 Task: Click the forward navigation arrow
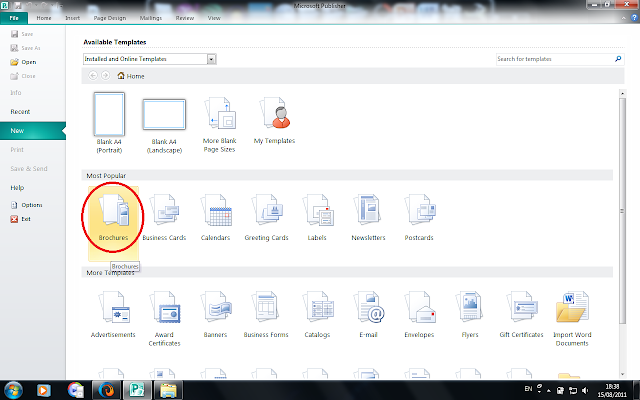[x=105, y=76]
